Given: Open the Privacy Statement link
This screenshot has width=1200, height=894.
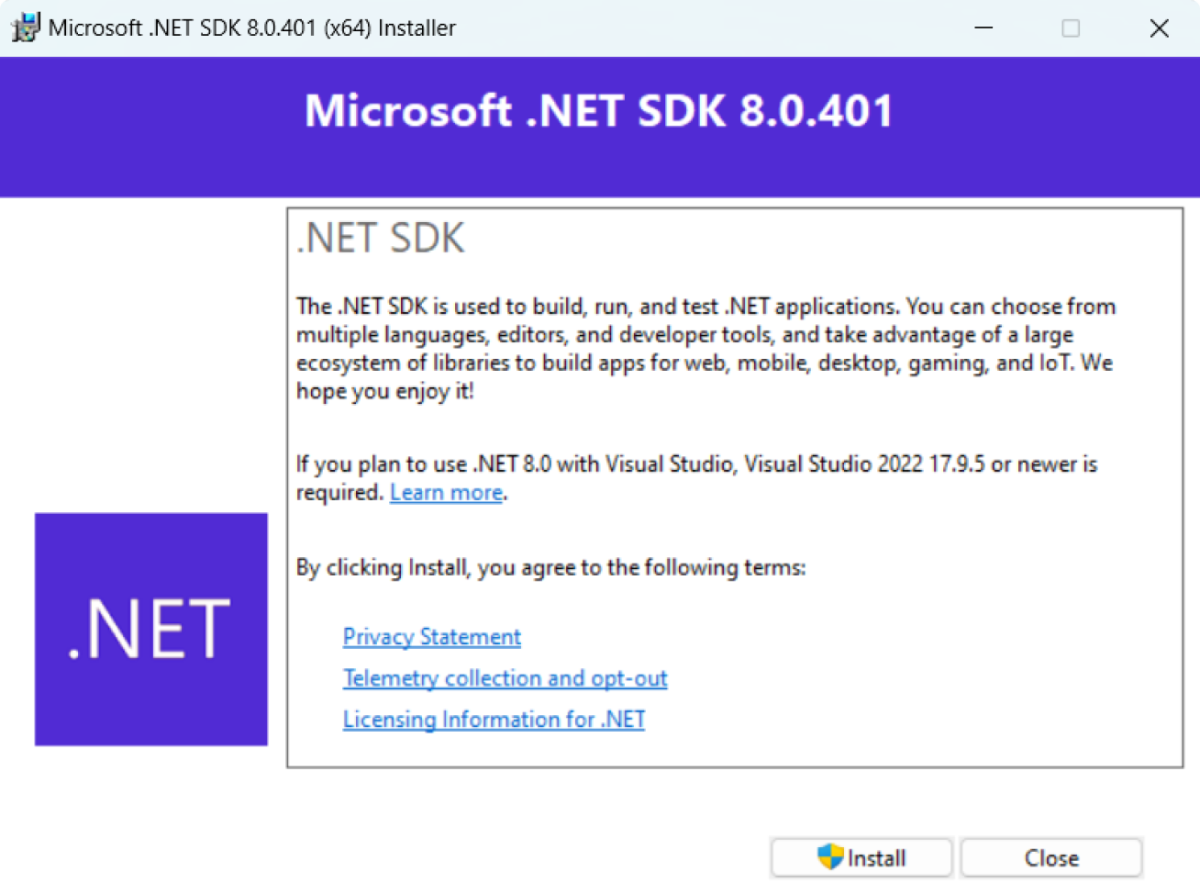Looking at the screenshot, I should coord(432,637).
